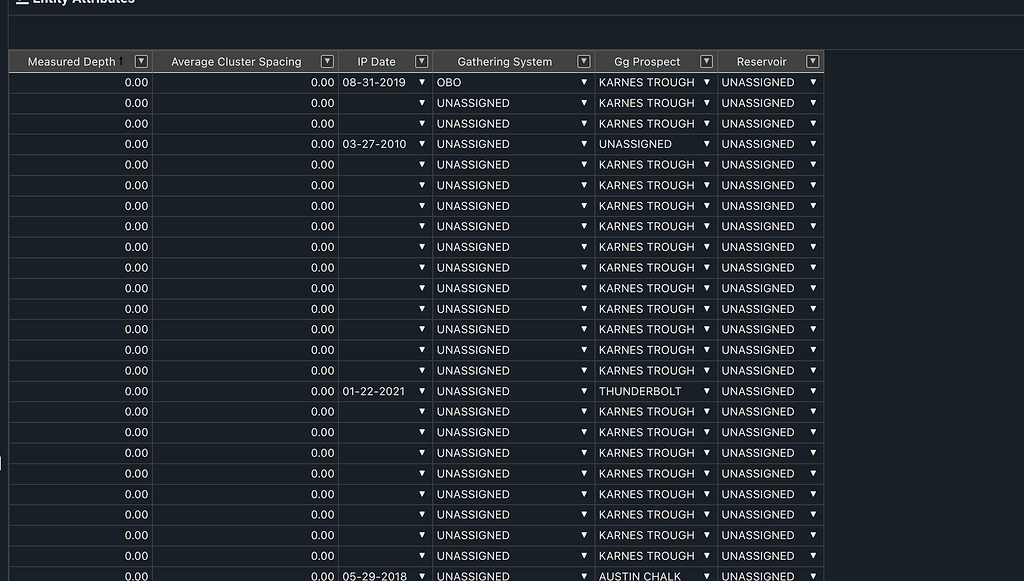Image resolution: width=1024 pixels, height=581 pixels.
Task: Select the OBO gathering system cell
Action: (x=500, y=83)
